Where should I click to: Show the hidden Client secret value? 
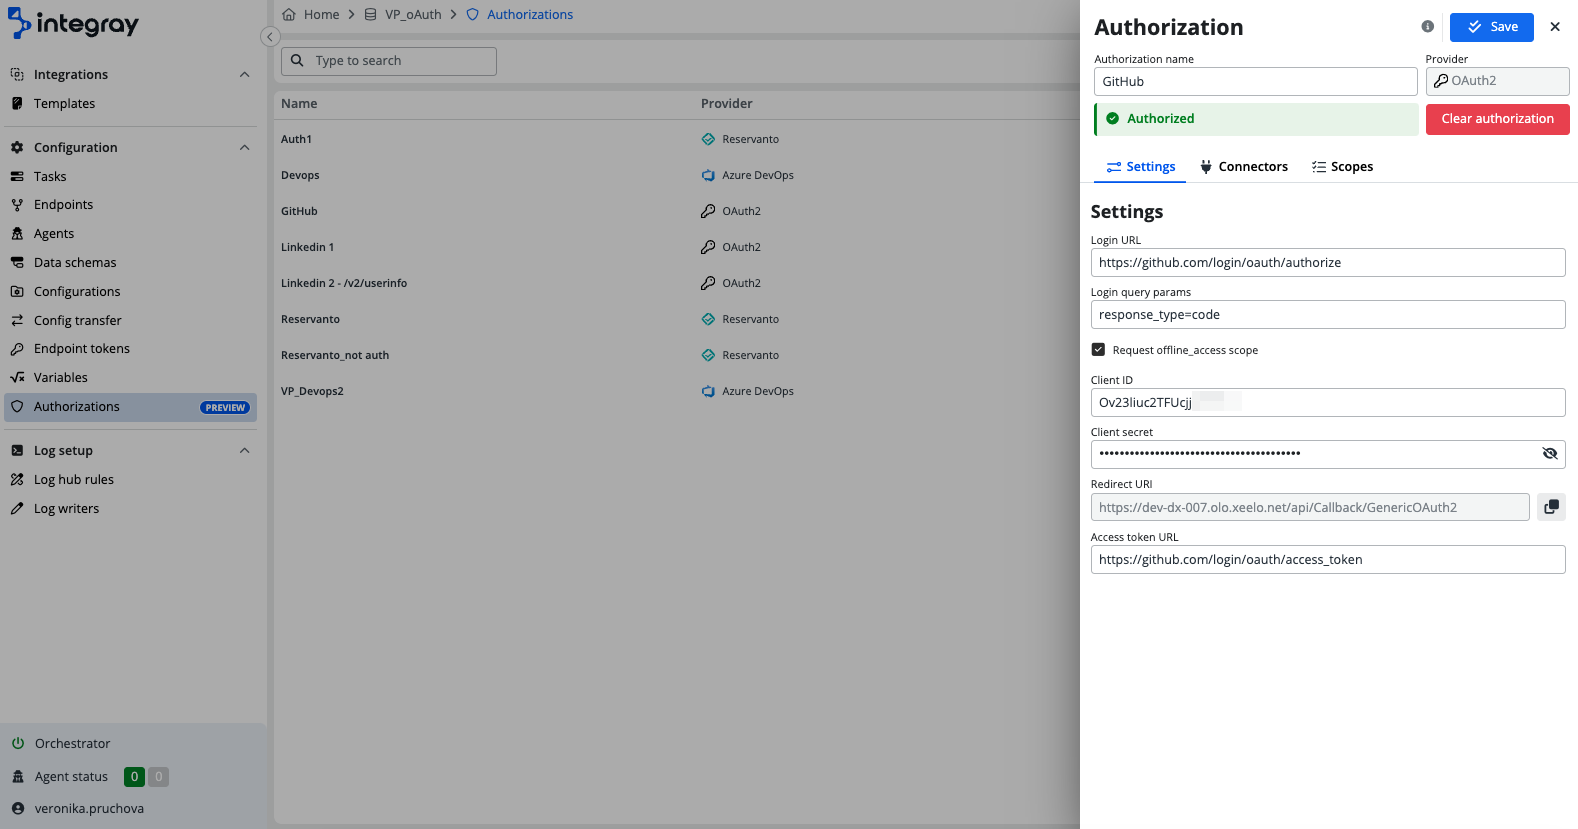tap(1549, 454)
